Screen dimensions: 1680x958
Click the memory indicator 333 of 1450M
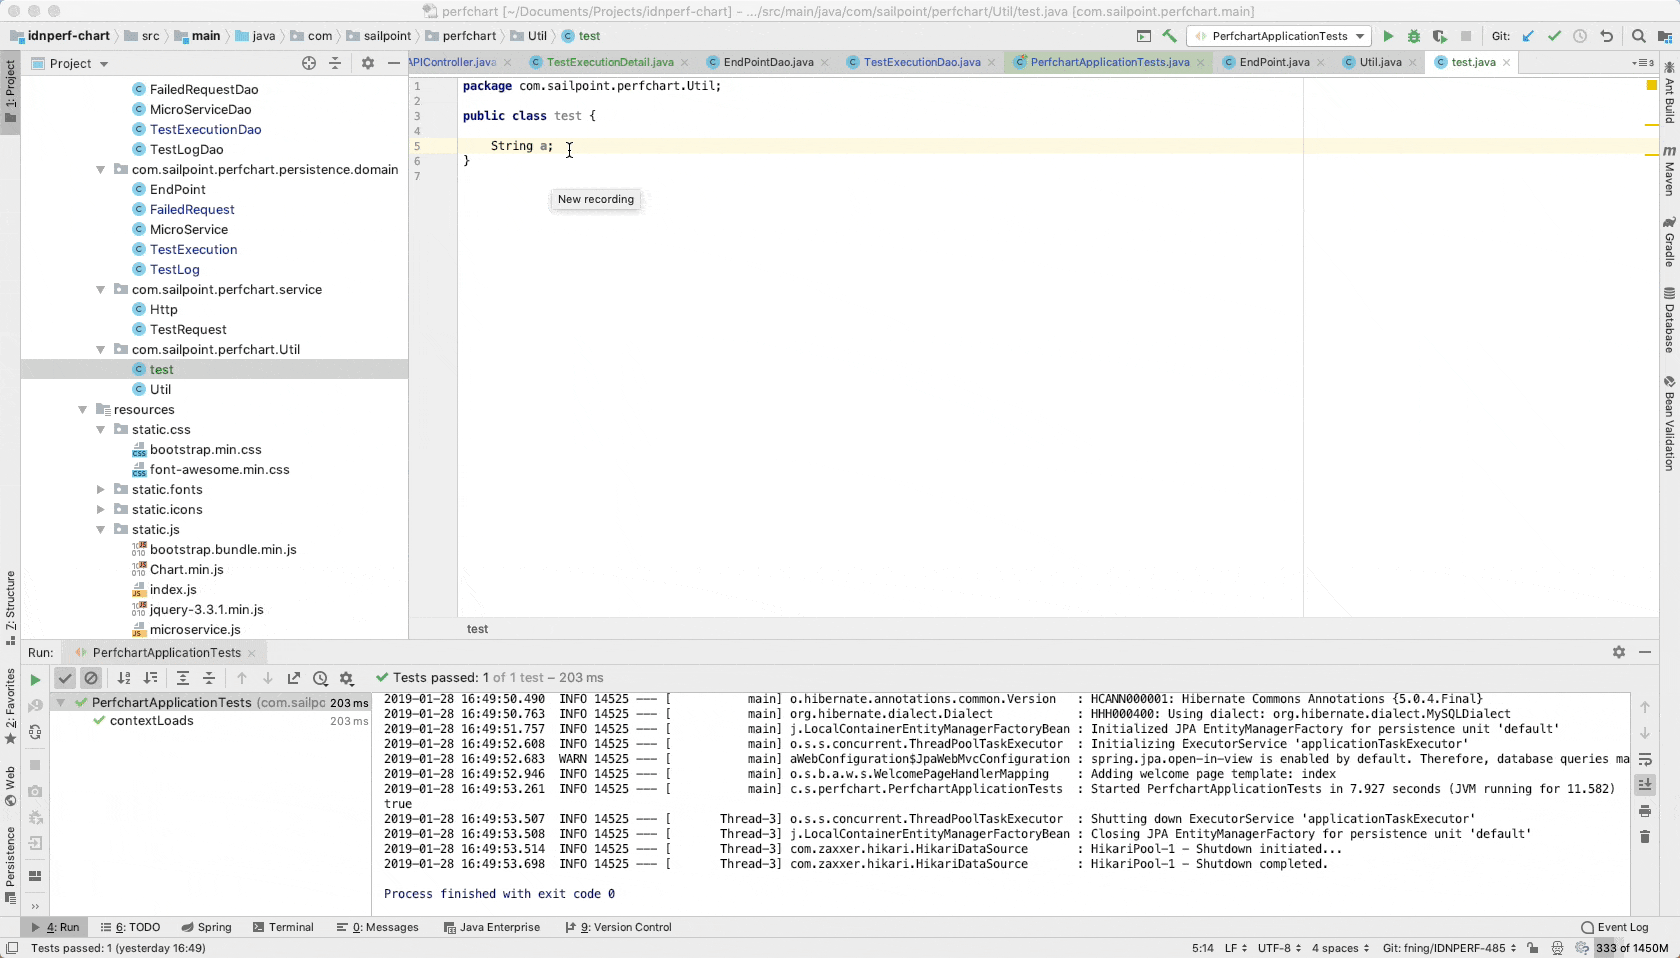pyautogui.click(x=1632, y=948)
